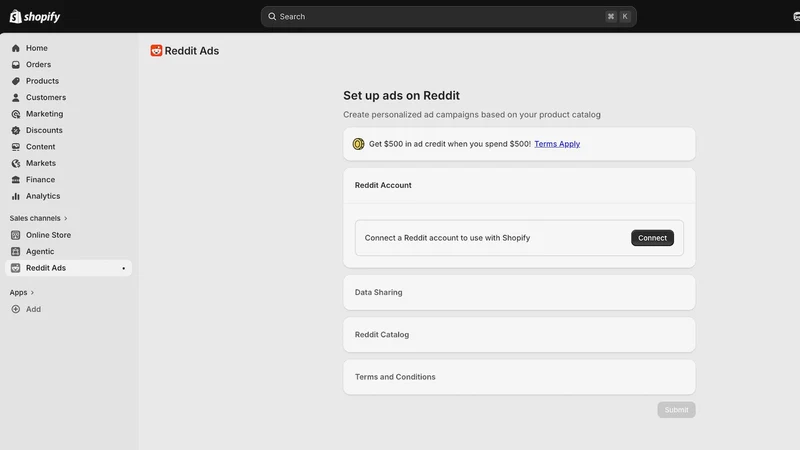The width and height of the screenshot is (800, 450).
Task: Expand Apps section chevron
Action: (32, 293)
